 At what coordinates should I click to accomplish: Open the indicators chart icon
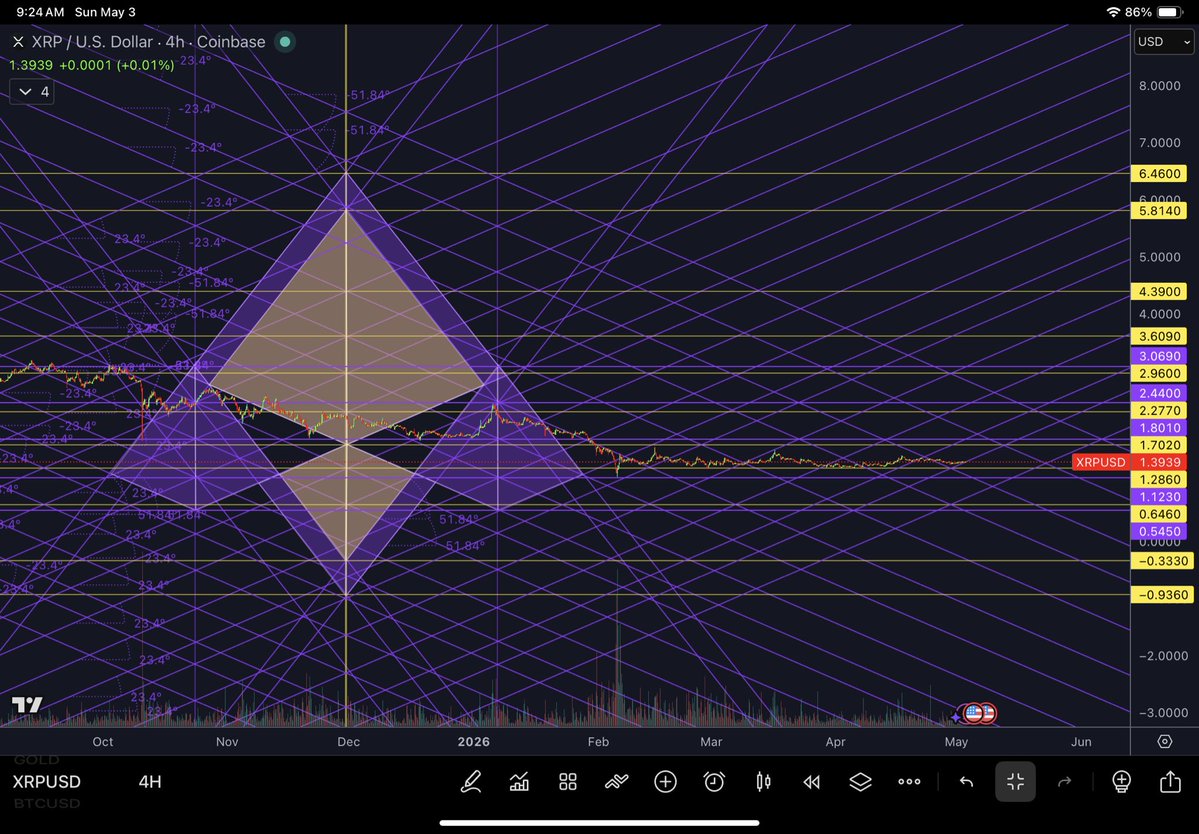coord(519,781)
